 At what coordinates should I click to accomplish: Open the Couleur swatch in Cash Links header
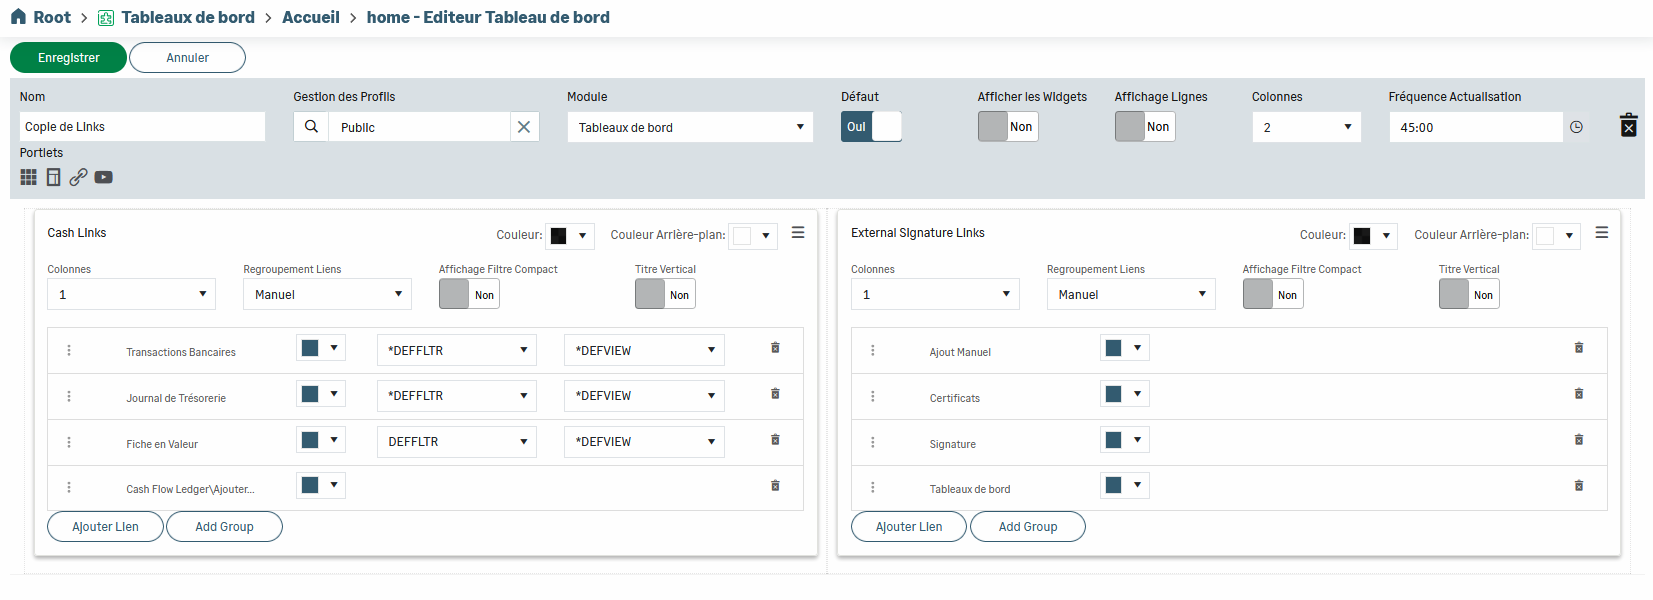(569, 236)
